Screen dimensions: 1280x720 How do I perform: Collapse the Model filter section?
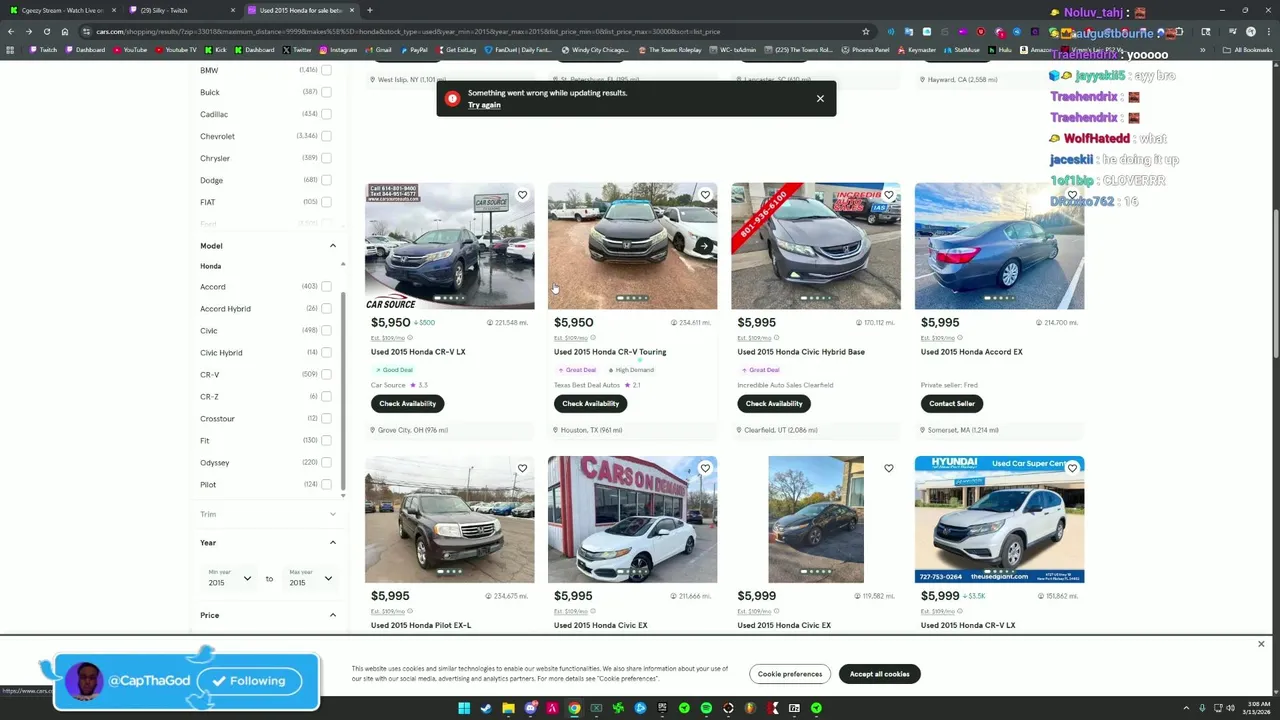(333, 246)
